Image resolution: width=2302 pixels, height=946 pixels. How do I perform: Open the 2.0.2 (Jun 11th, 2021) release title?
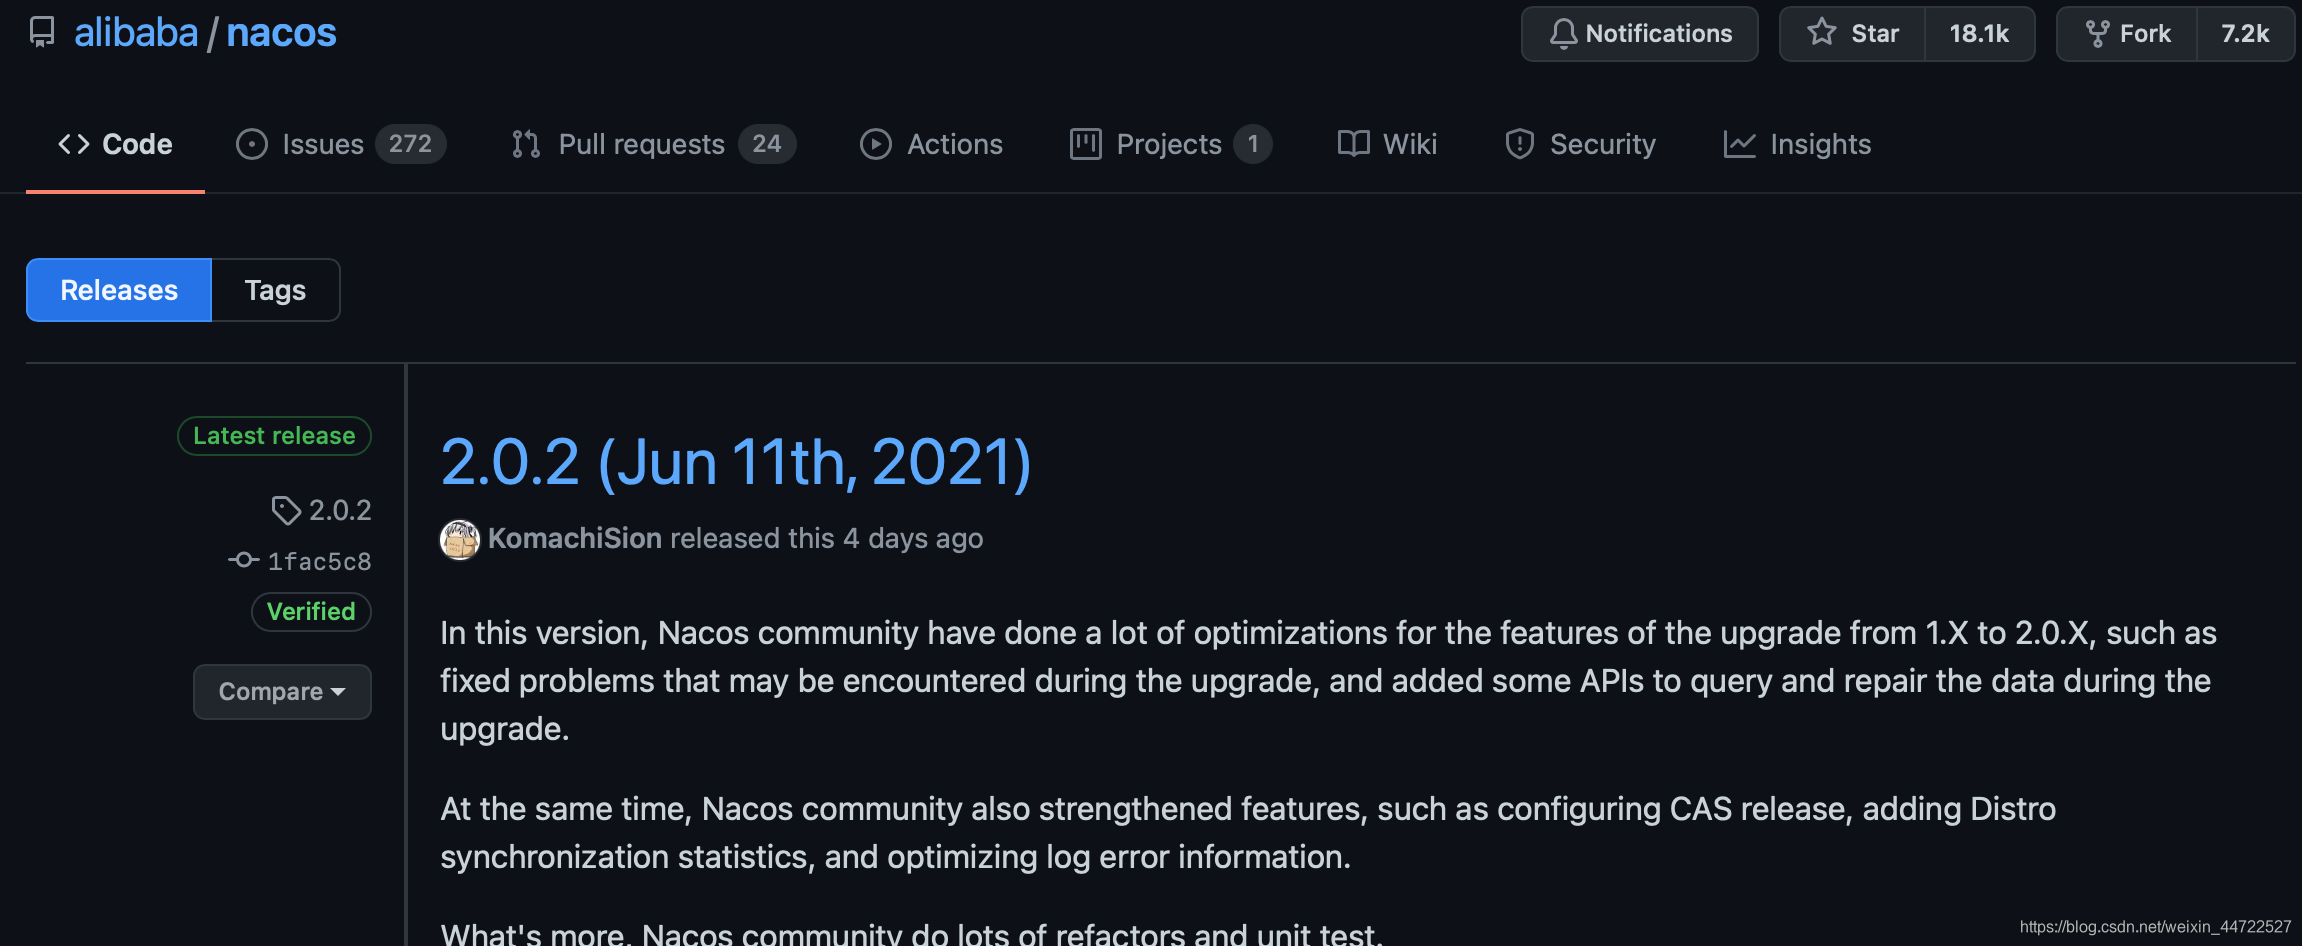tap(735, 462)
